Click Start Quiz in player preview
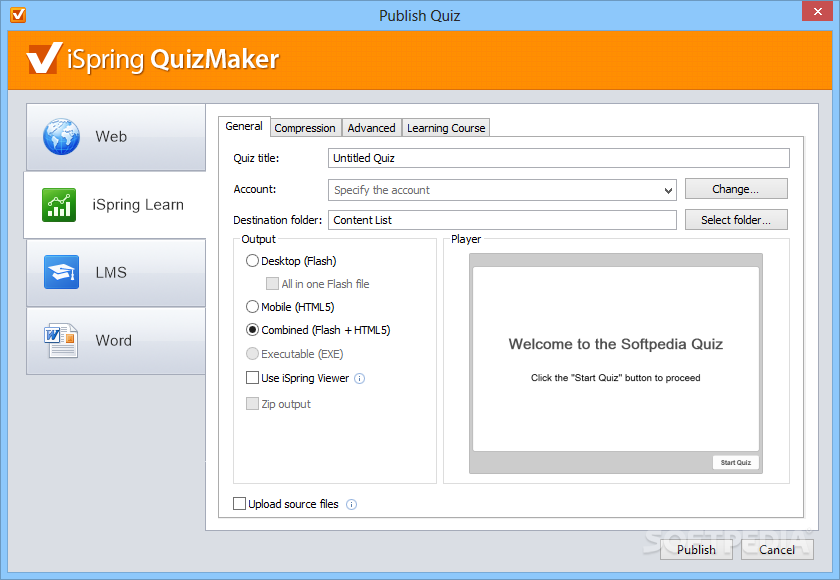Viewport: 840px width, 580px height. 736,463
